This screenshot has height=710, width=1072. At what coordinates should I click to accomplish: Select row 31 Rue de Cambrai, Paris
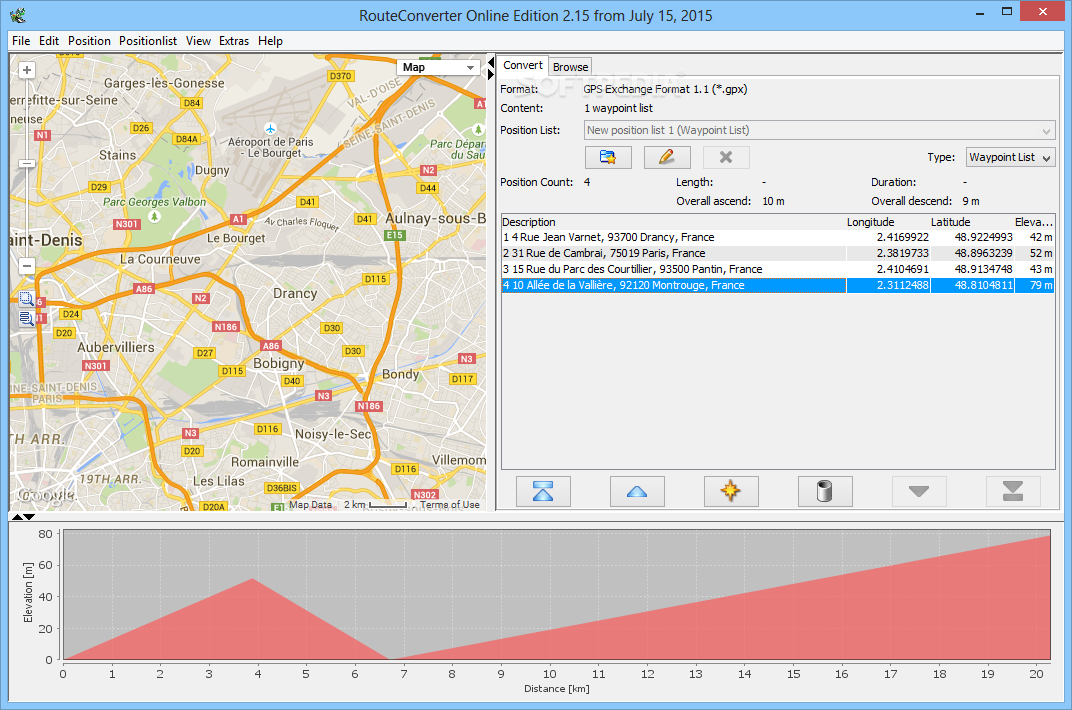(x=777, y=253)
